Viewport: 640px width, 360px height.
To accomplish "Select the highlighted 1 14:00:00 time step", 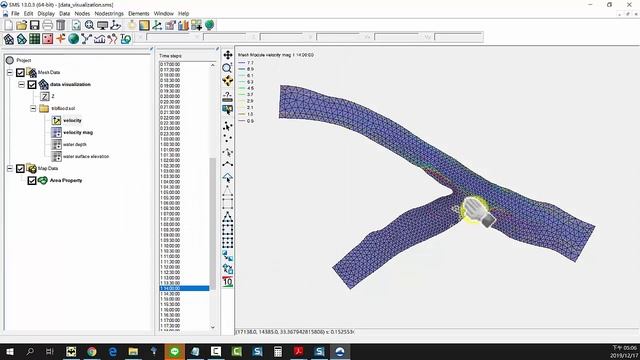I will tap(184, 289).
